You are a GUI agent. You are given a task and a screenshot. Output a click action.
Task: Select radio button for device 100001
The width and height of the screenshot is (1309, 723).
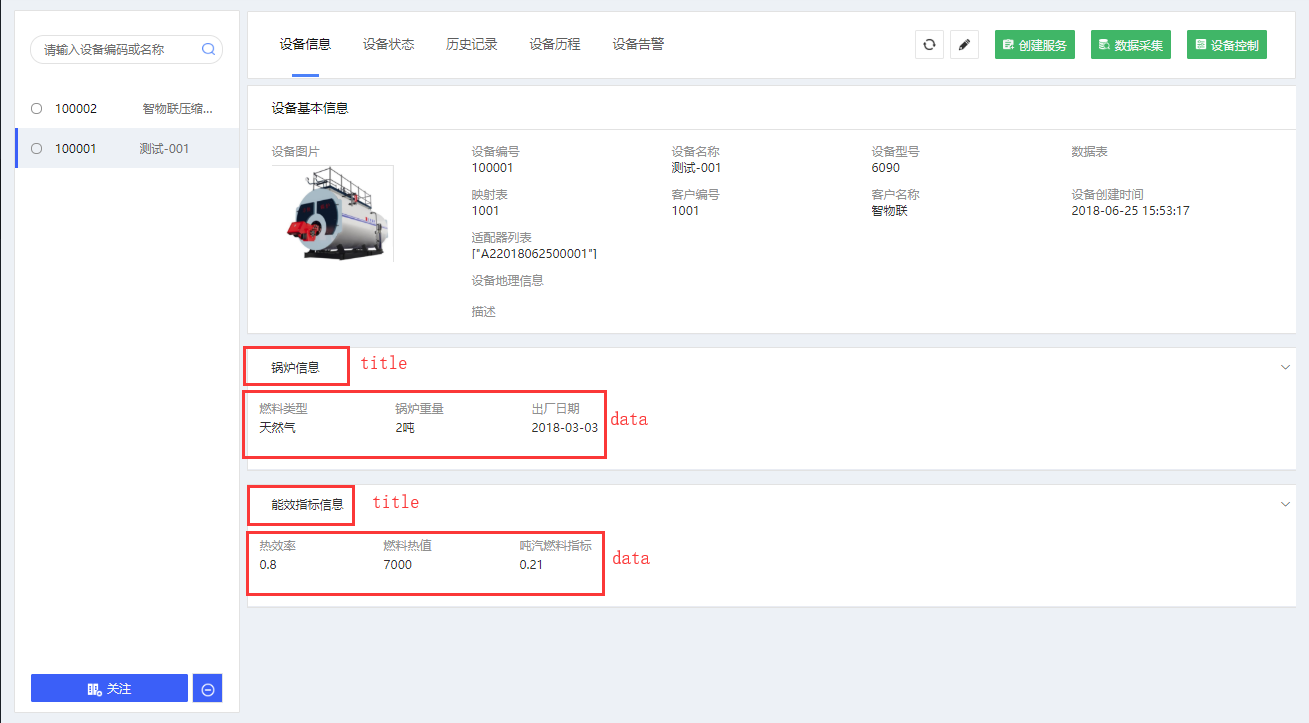(x=37, y=148)
